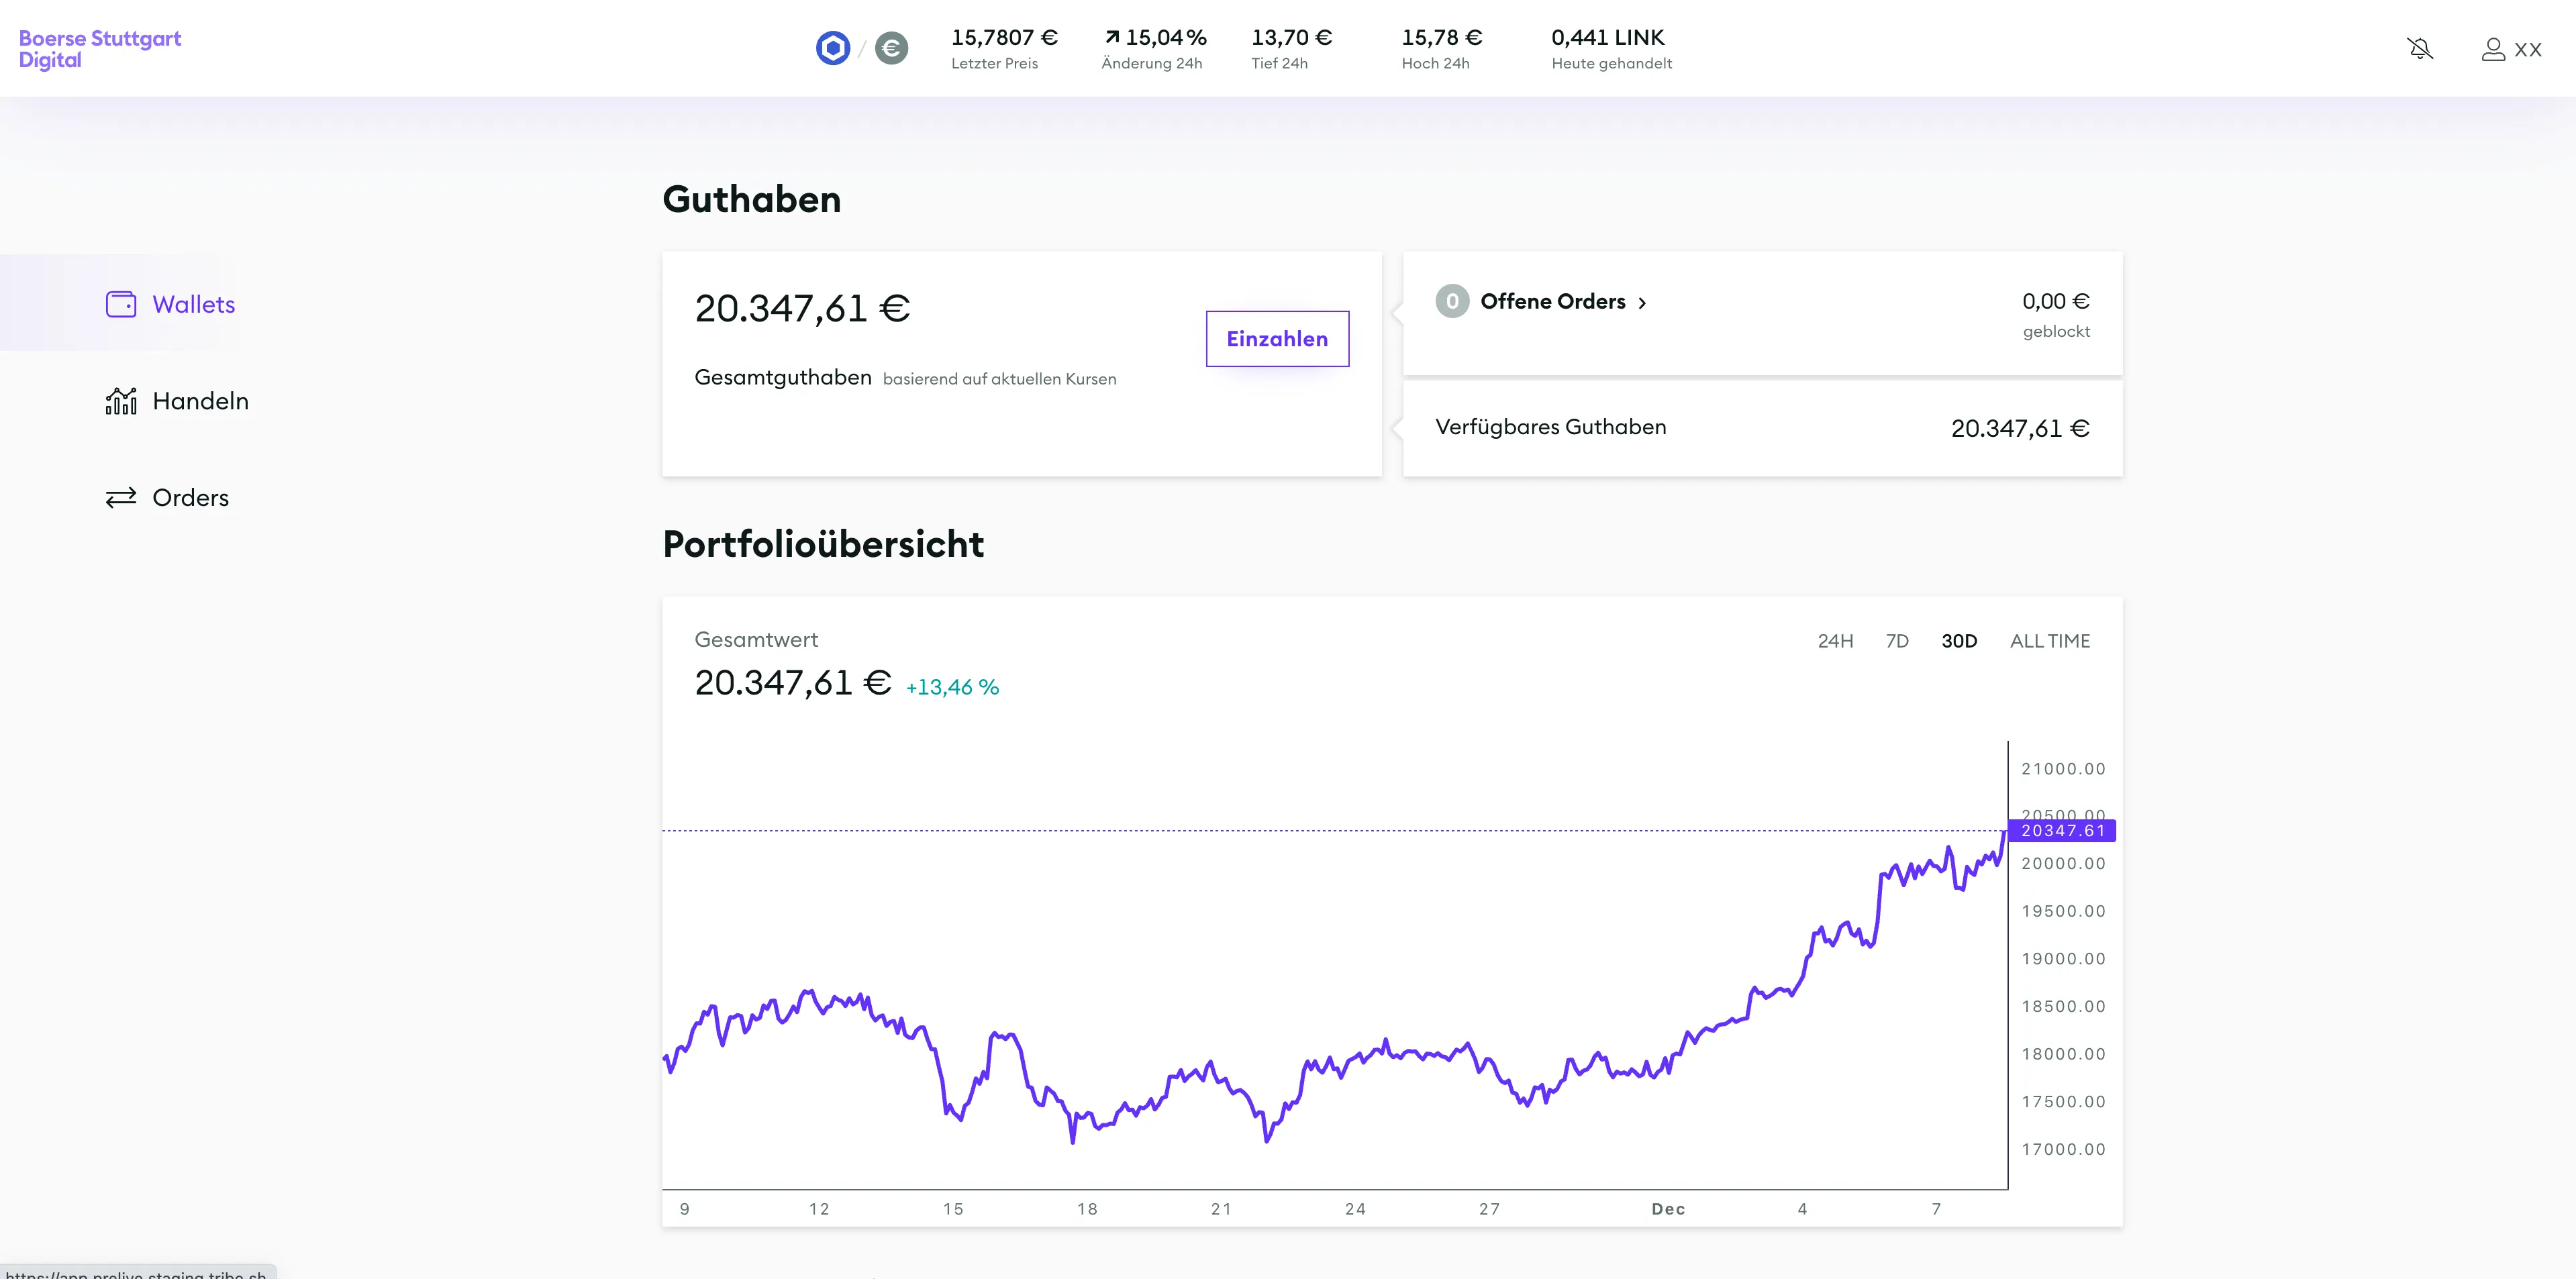Viewport: 2576px width, 1279px height.
Task: Click the Boerse Stuttgart Digital logo
Action: [99, 48]
